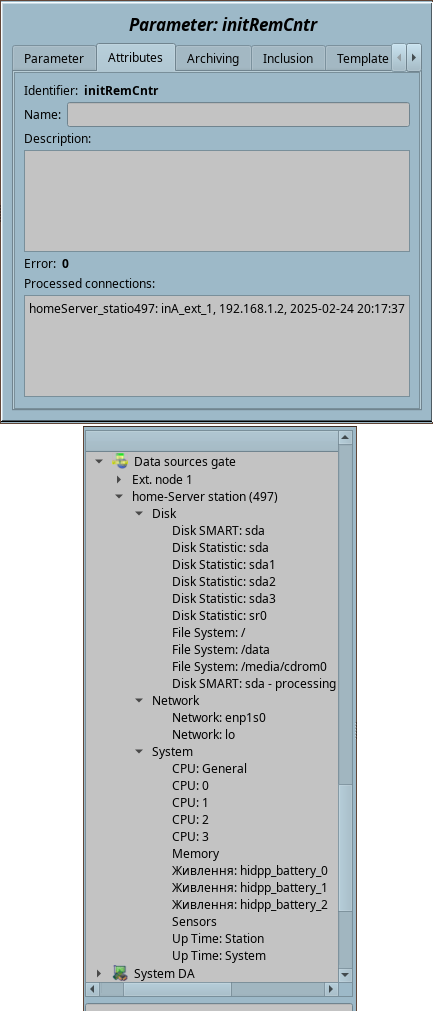Collapse the Disk tree branch
433x1011 pixels.
(139, 513)
